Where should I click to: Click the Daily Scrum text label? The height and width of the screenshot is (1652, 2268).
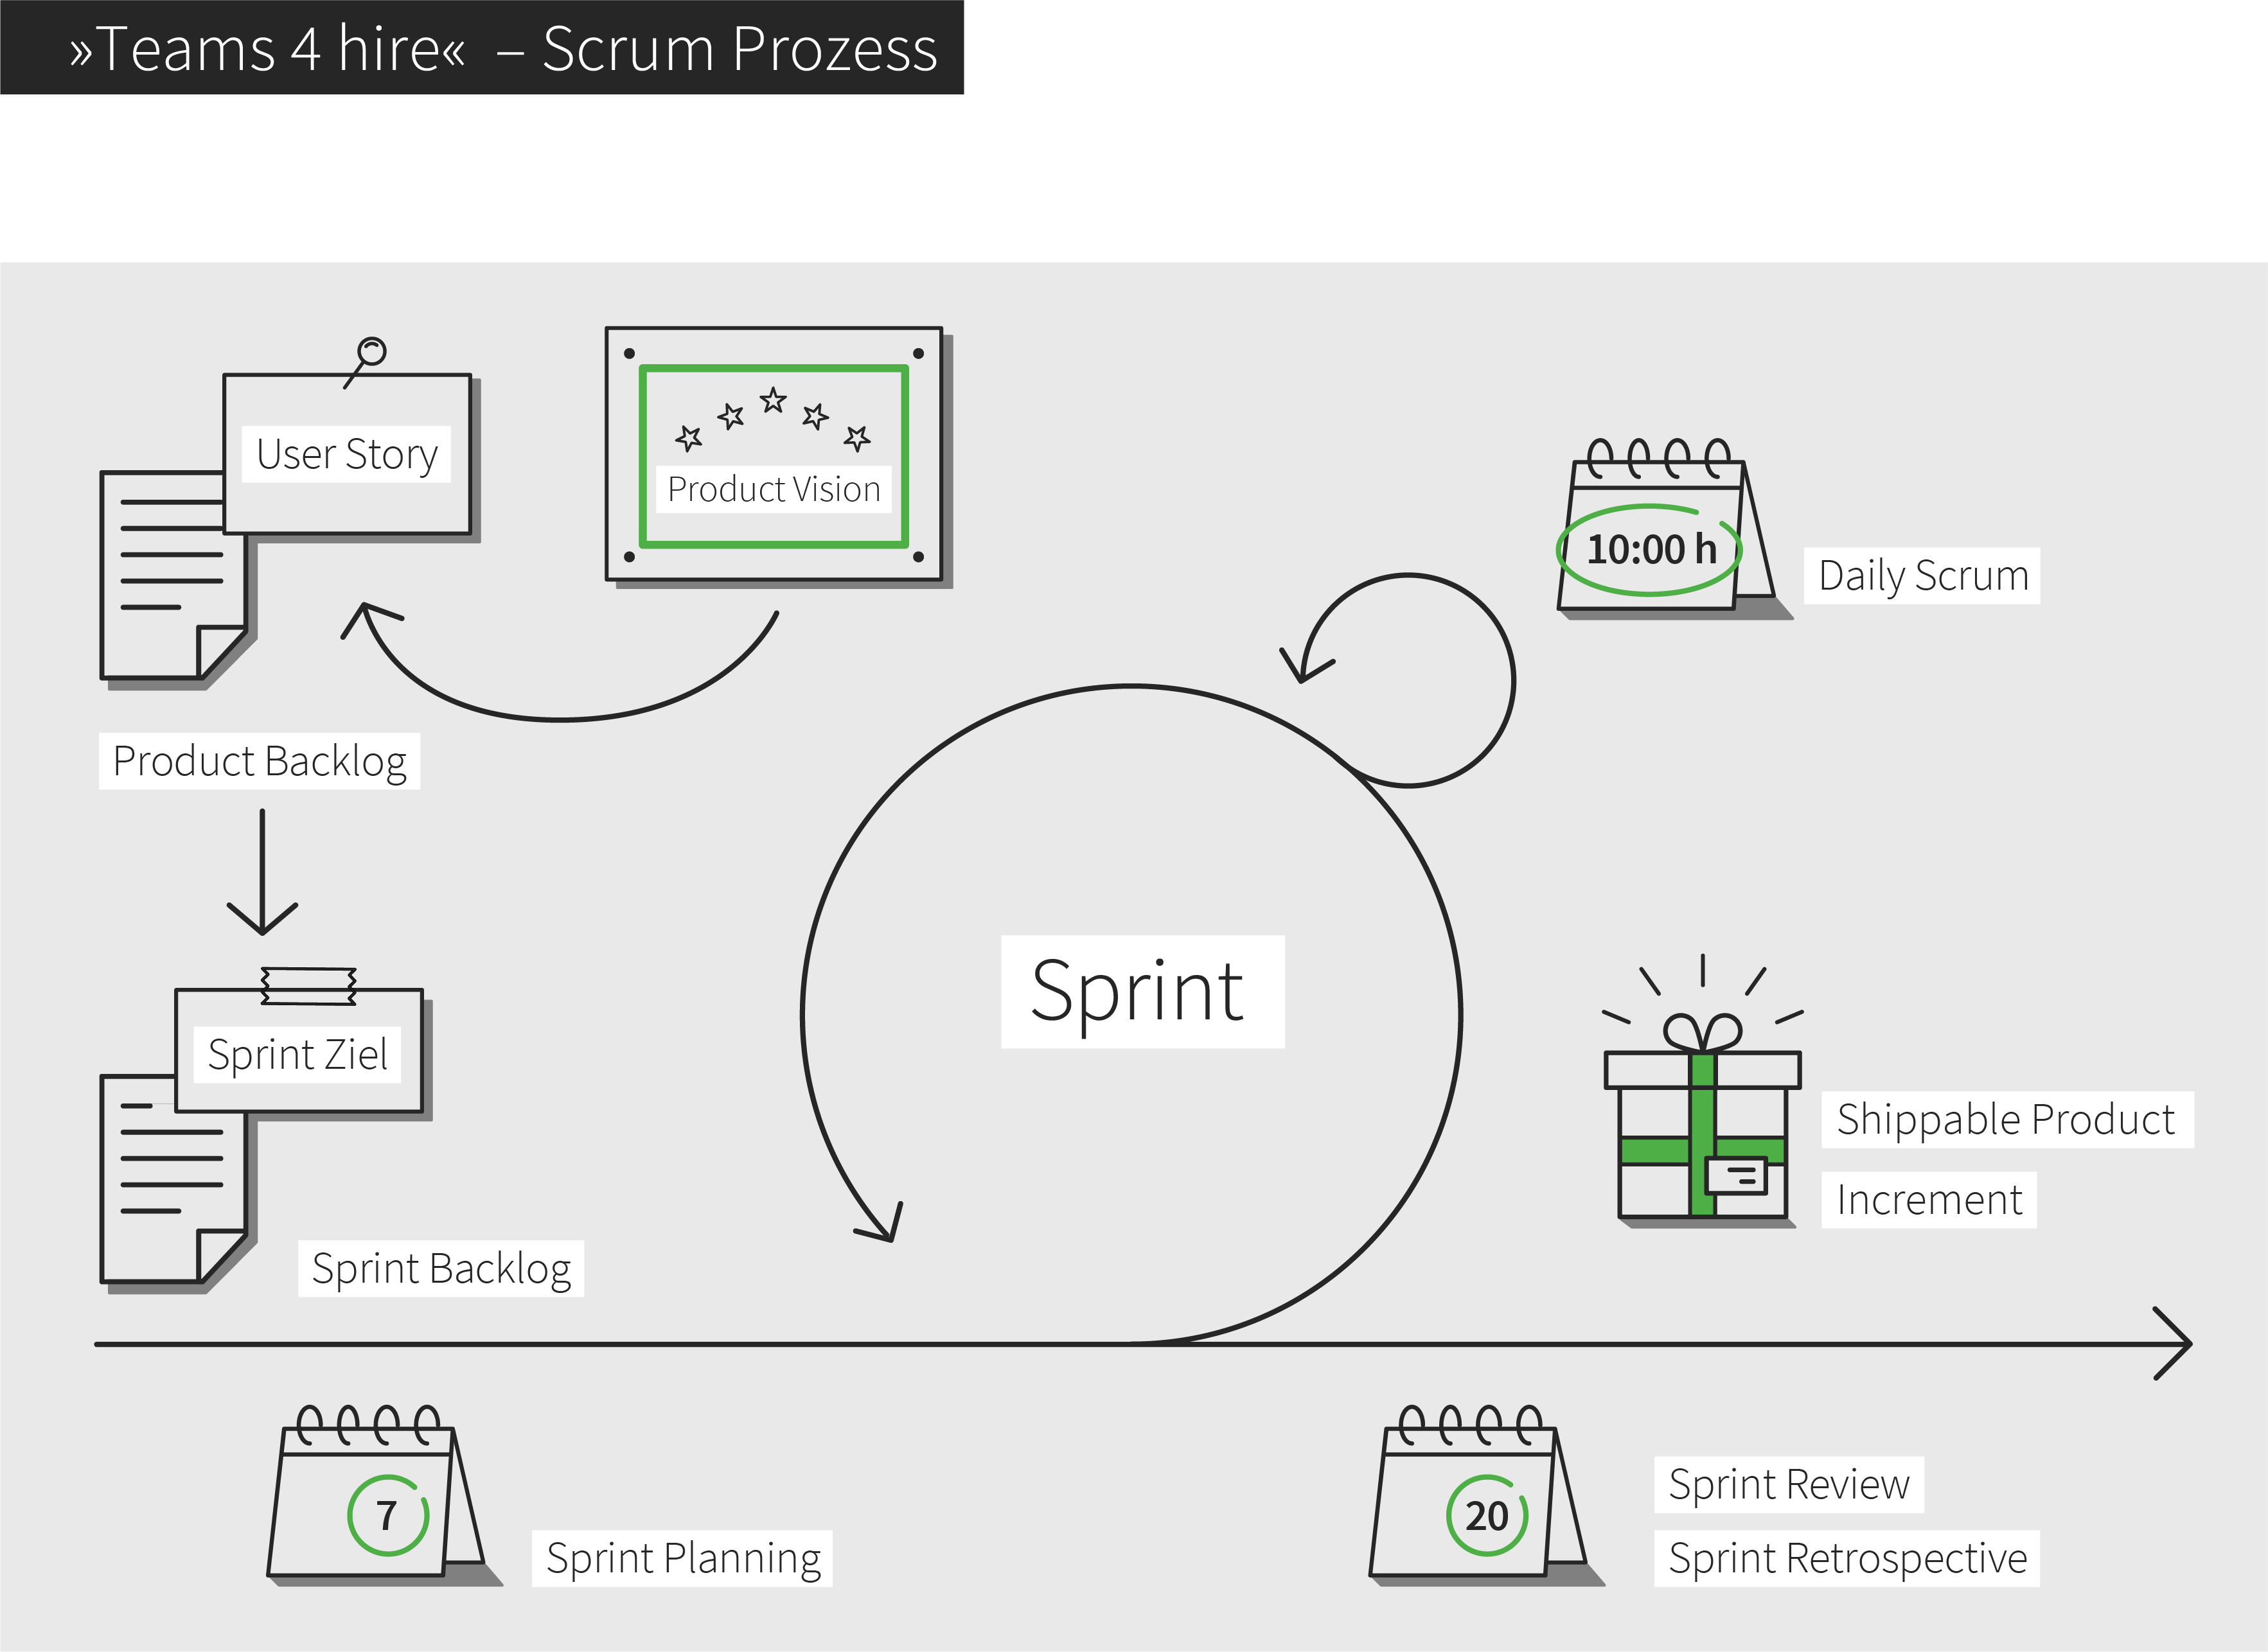tap(1921, 576)
